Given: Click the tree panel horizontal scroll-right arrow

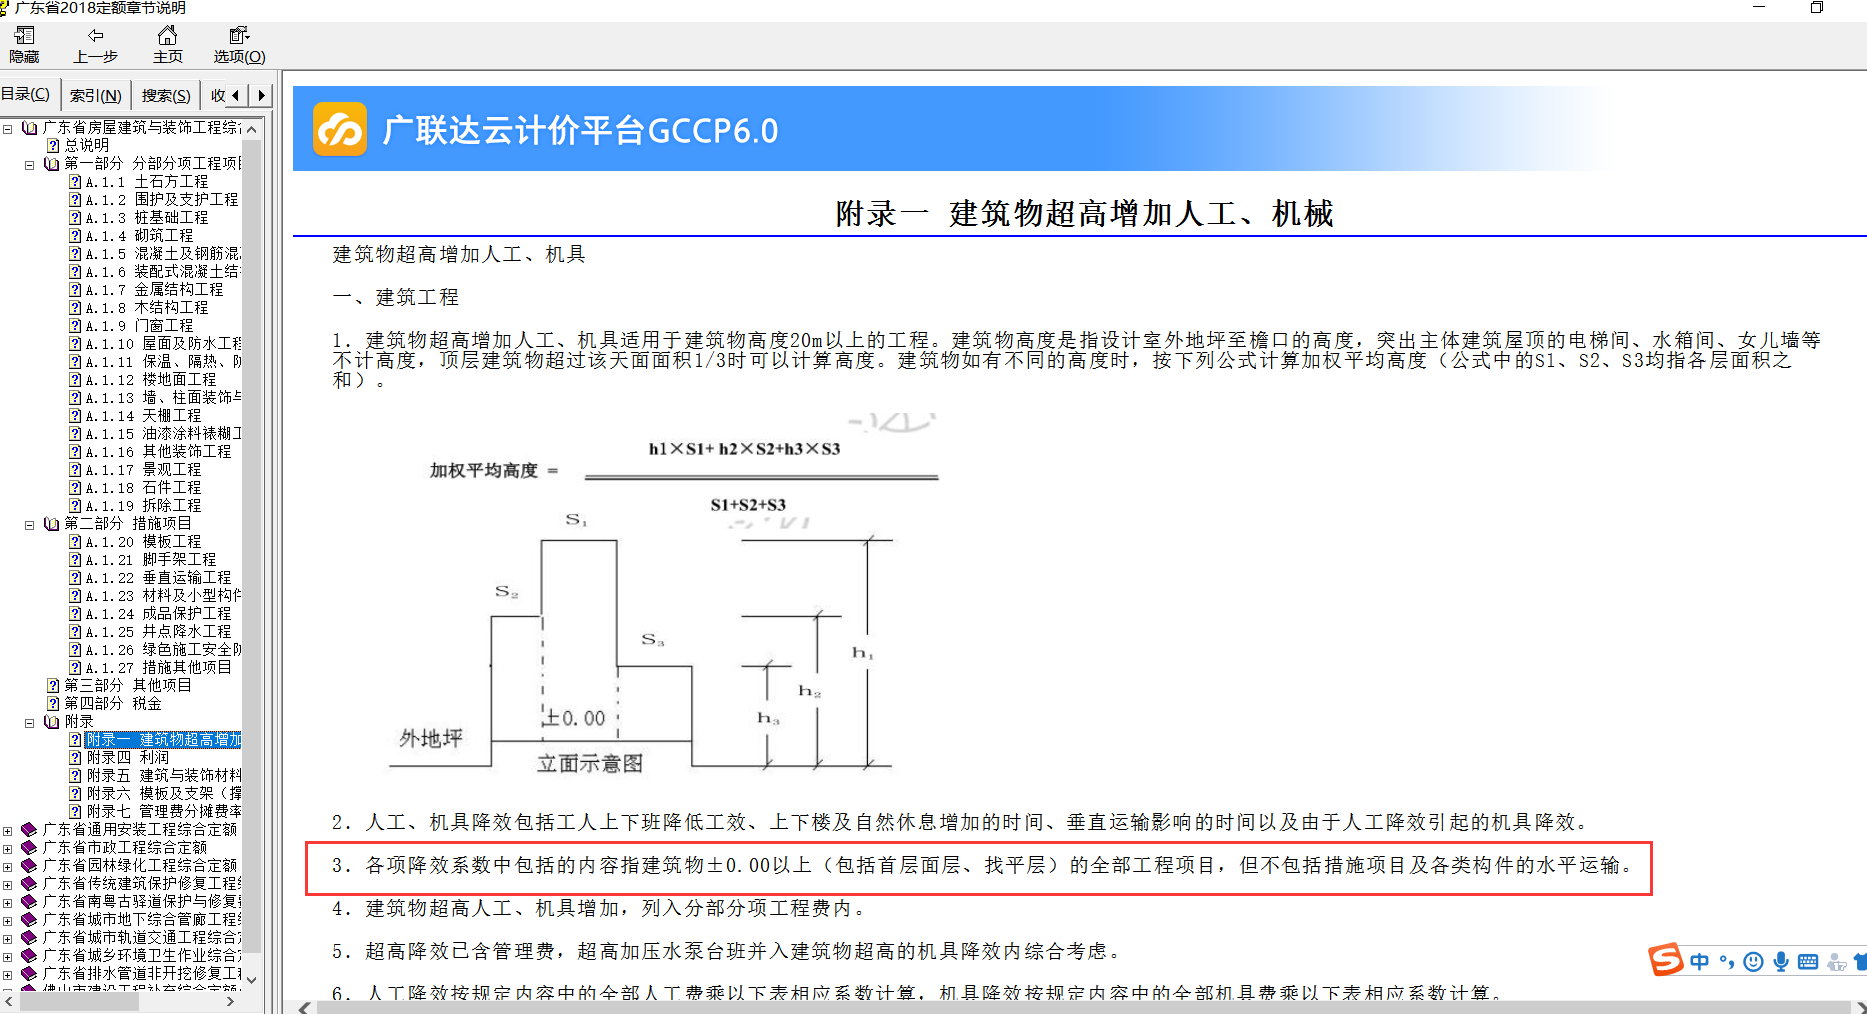Looking at the screenshot, I should [230, 1001].
